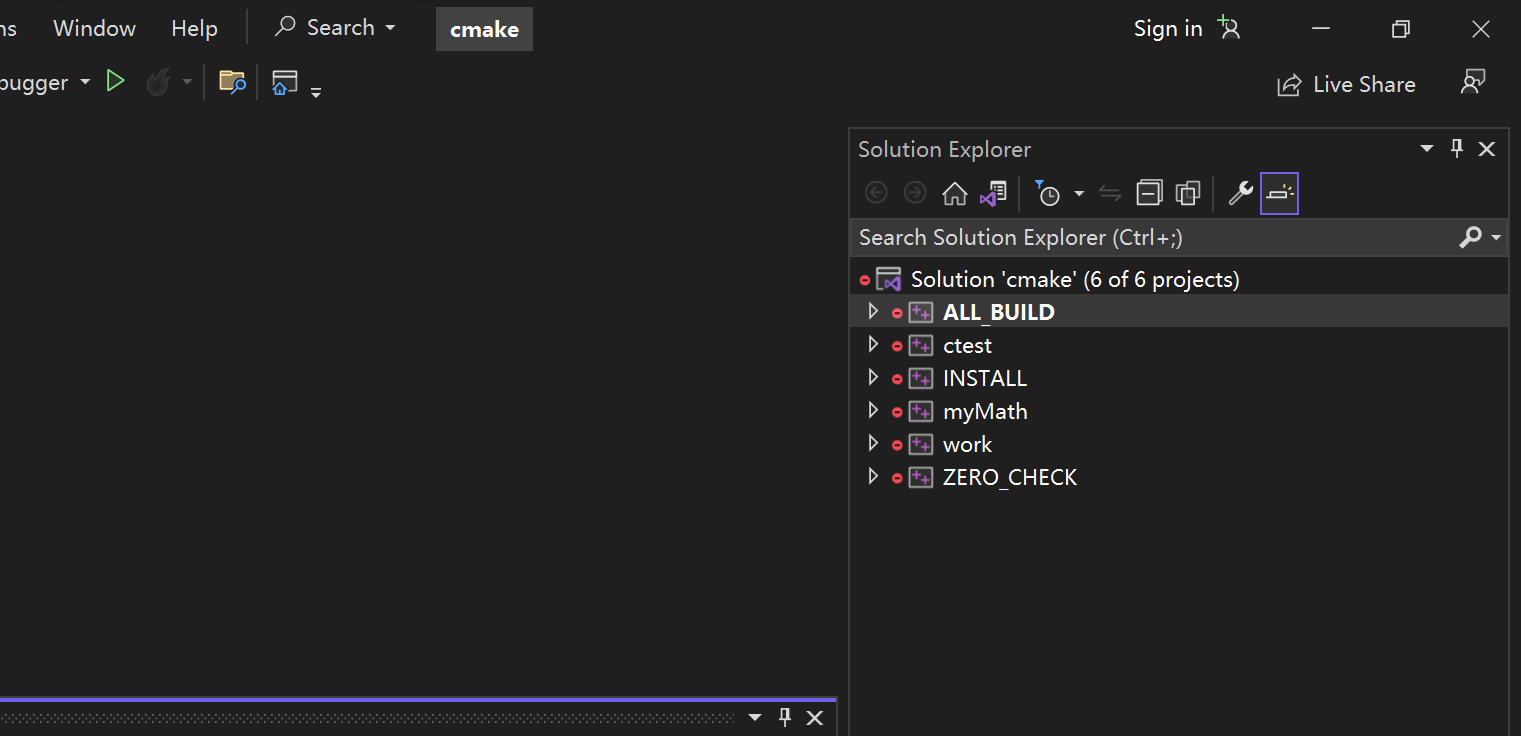Click the C++ project icon beside INSTALL
The image size is (1521, 736).
[921, 378]
